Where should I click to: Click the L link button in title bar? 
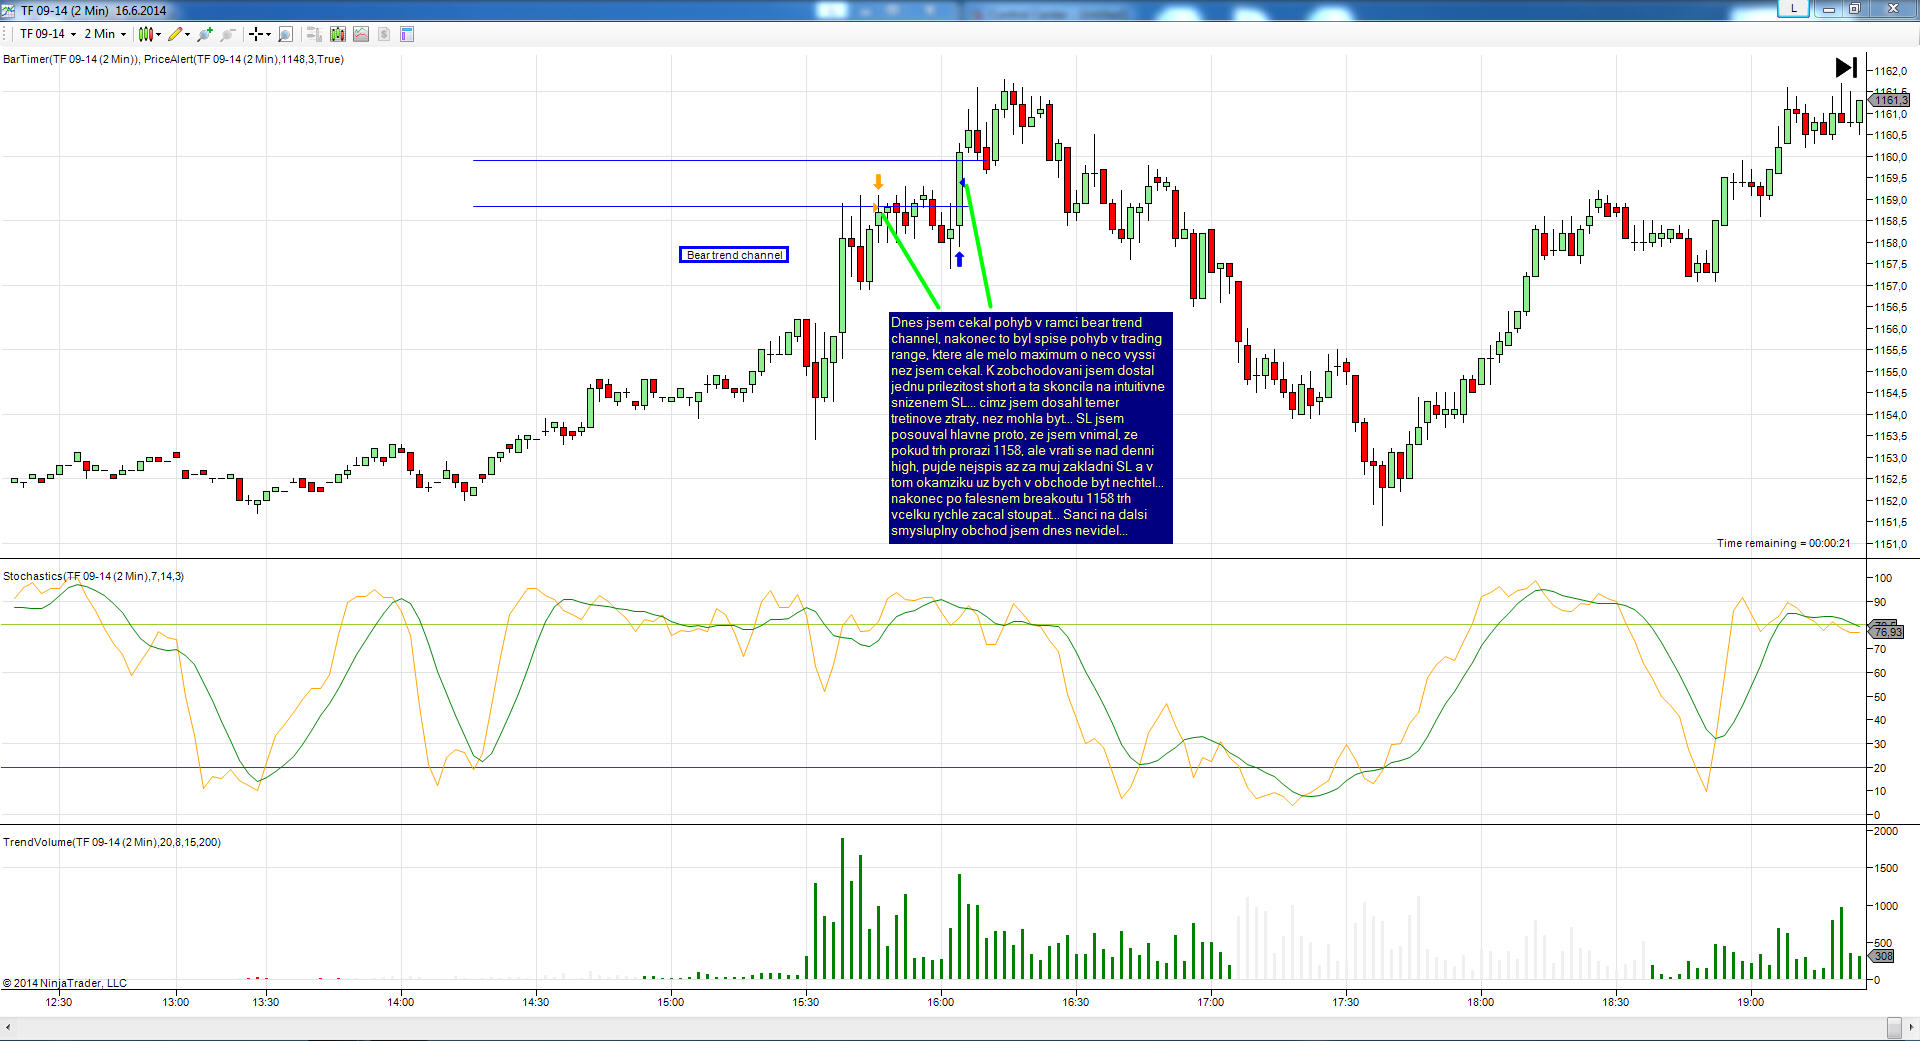pos(1793,8)
